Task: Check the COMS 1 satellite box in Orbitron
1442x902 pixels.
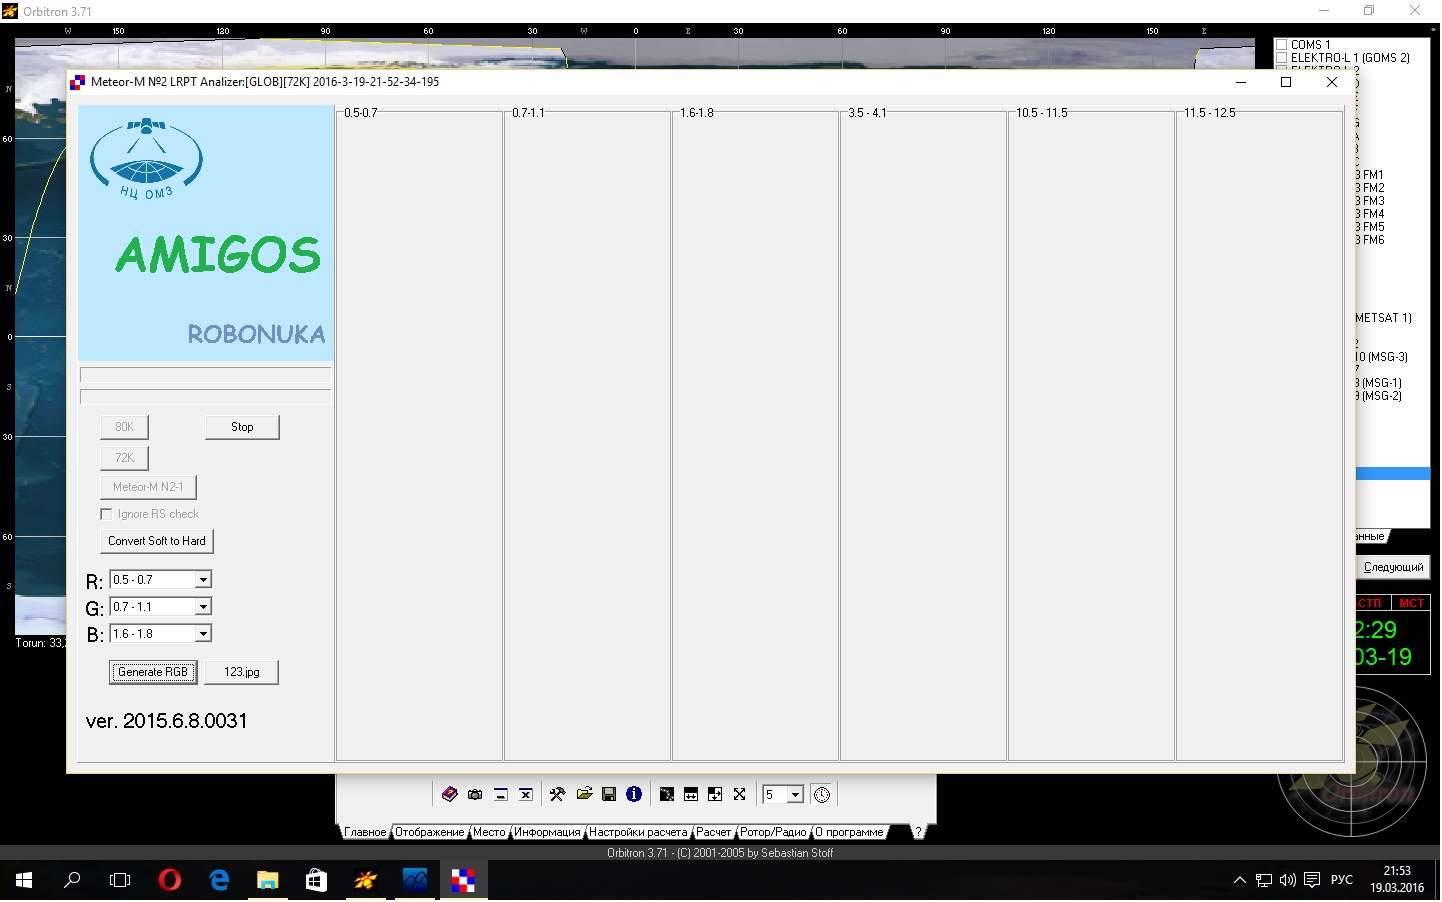Action: 1281,45
